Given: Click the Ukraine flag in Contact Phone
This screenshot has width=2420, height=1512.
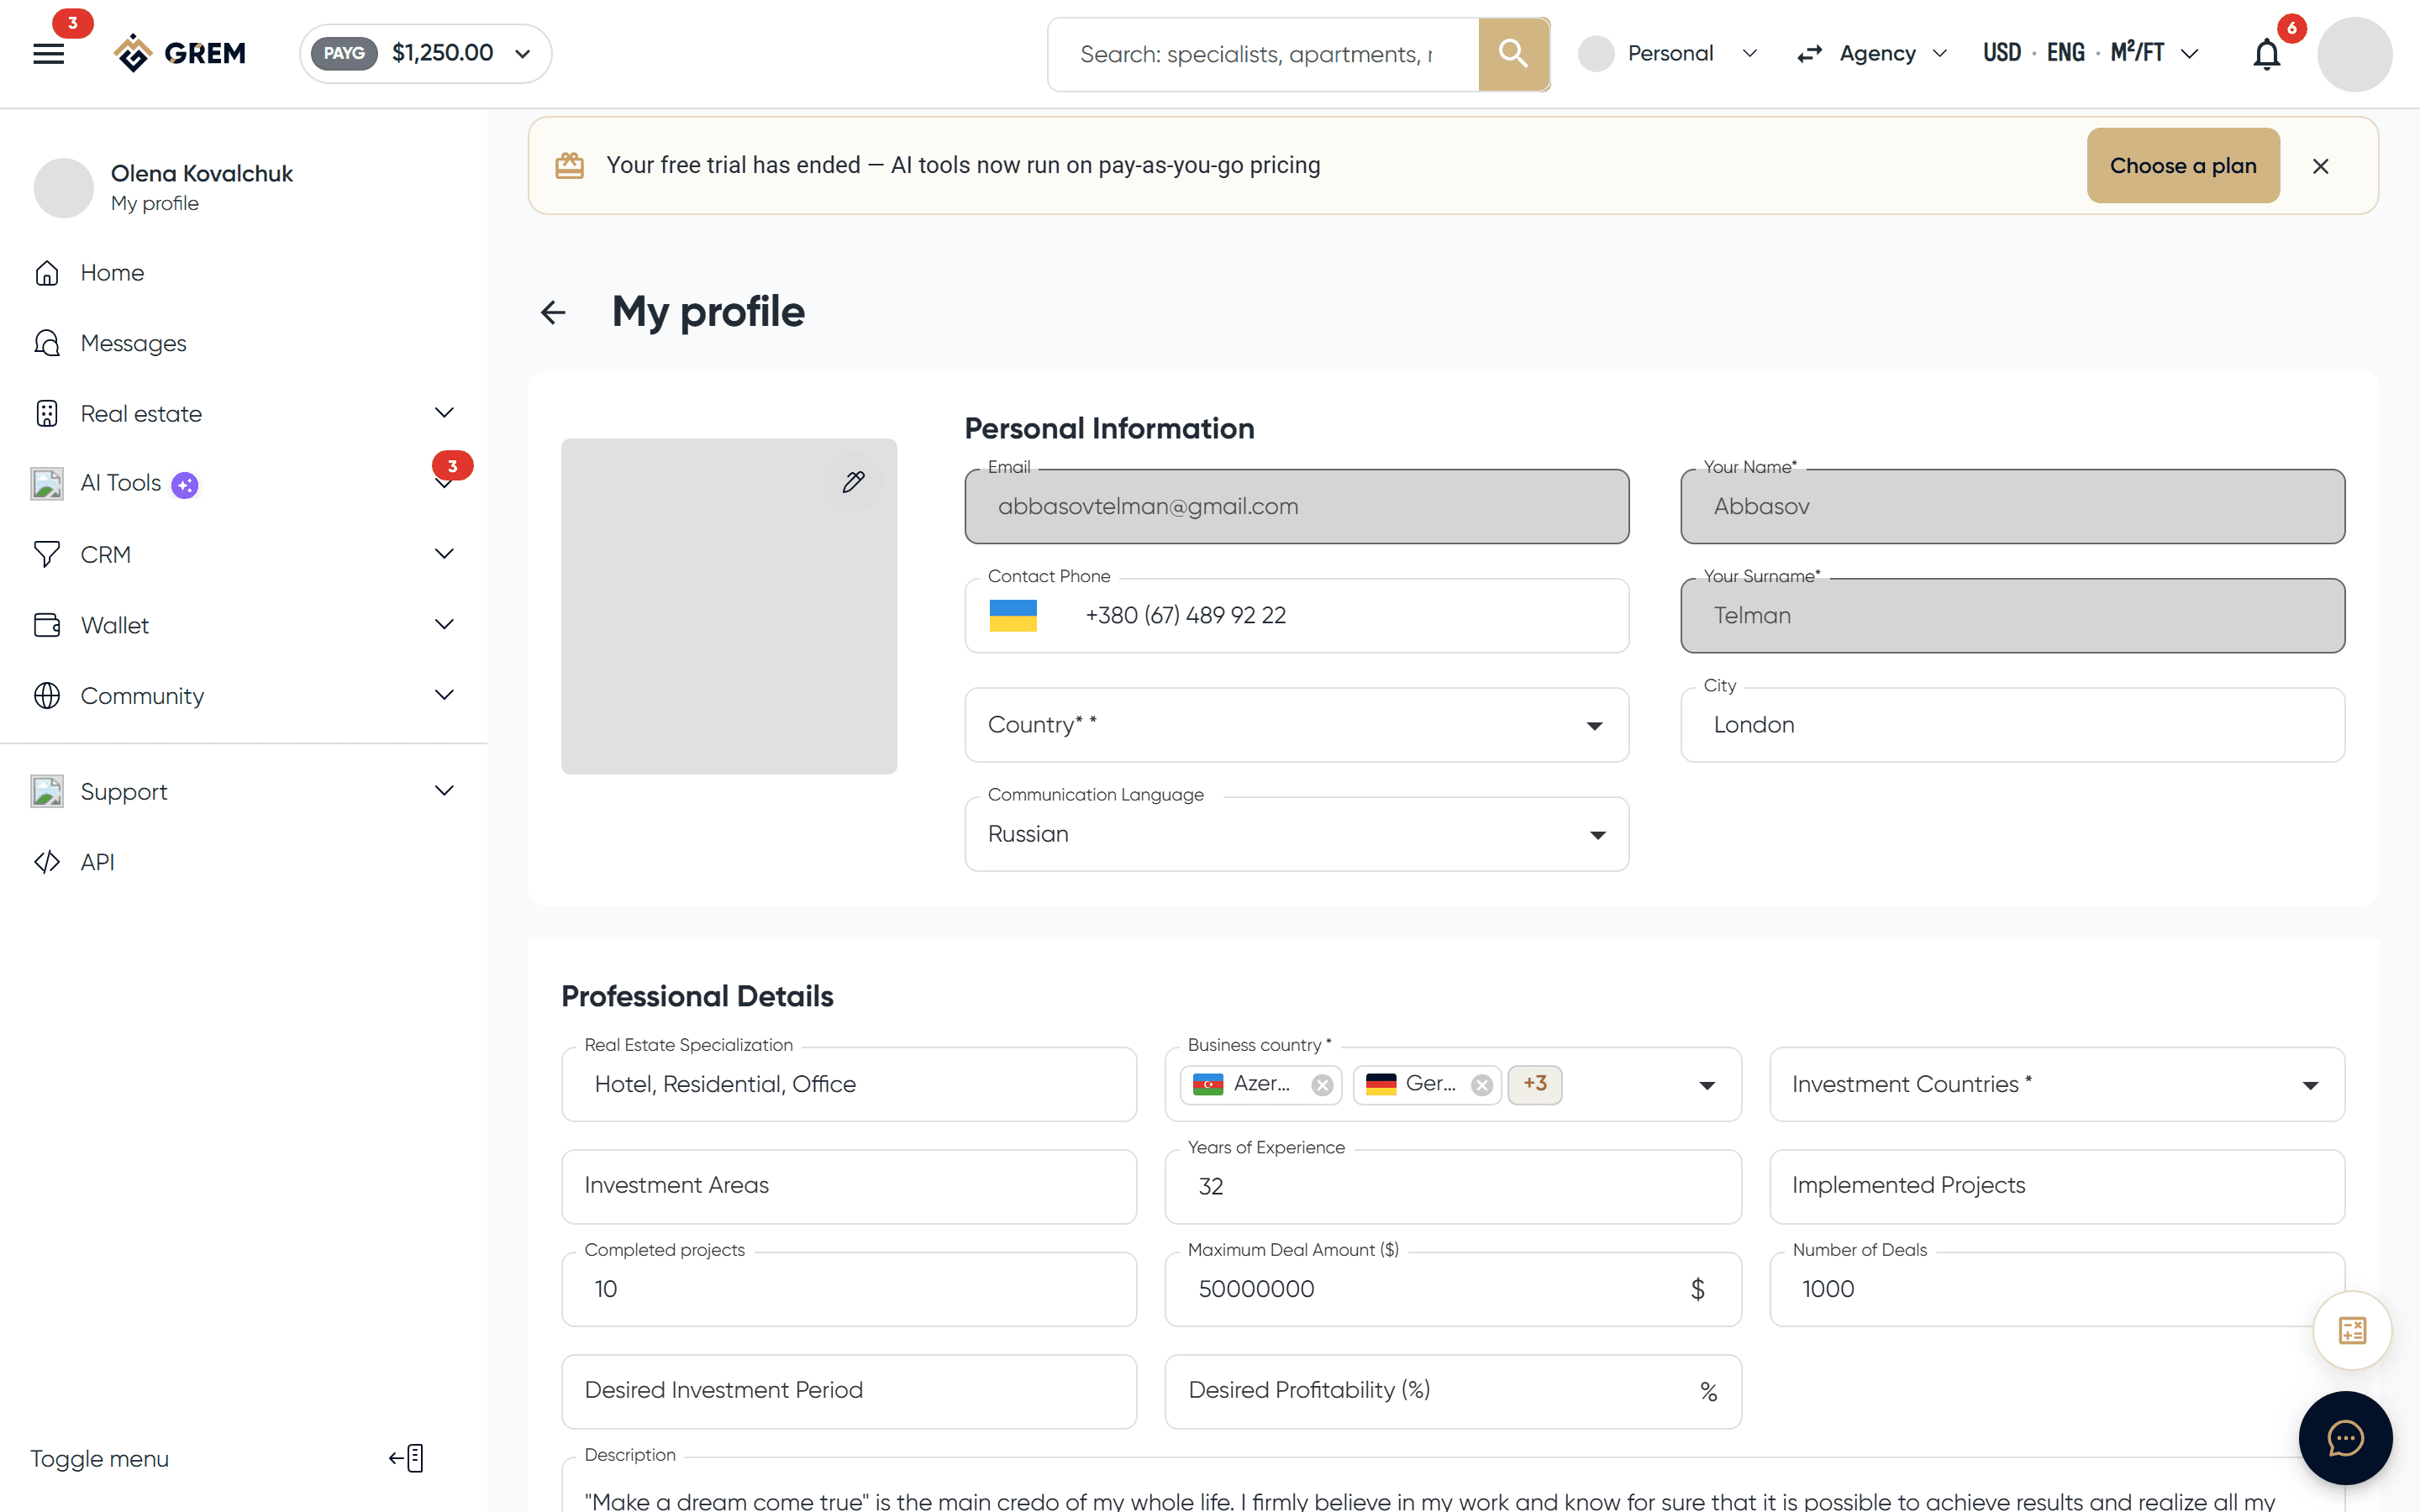Looking at the screenshot, I should click(1013, 615).
